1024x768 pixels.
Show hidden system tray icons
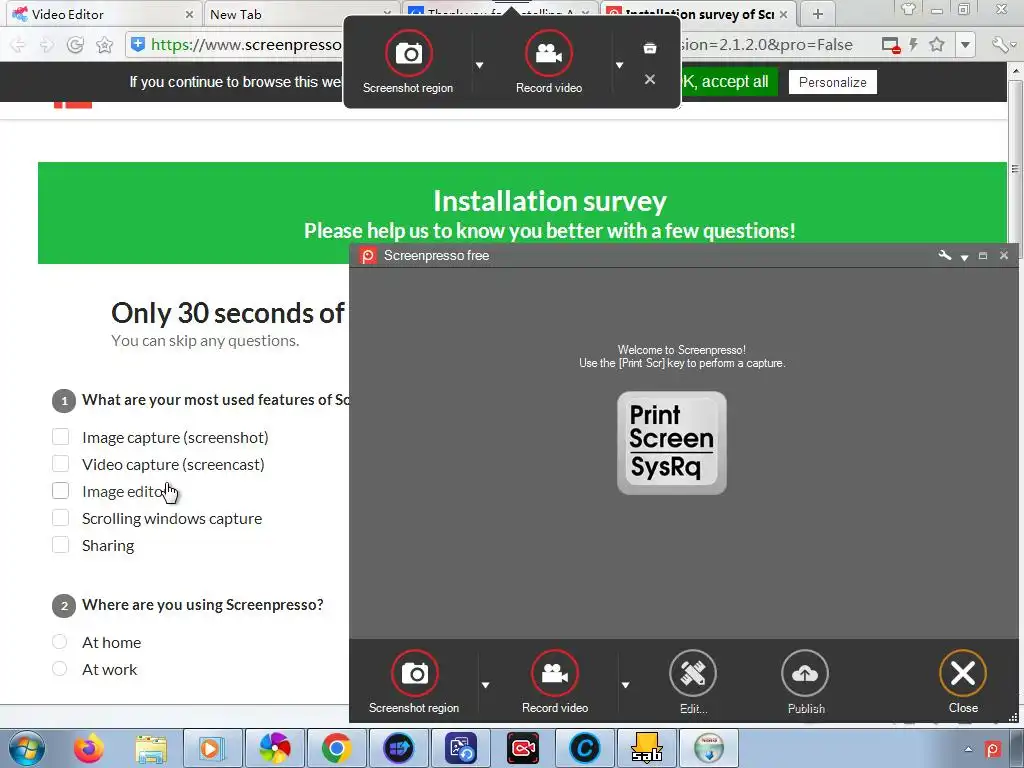point(968,749)
